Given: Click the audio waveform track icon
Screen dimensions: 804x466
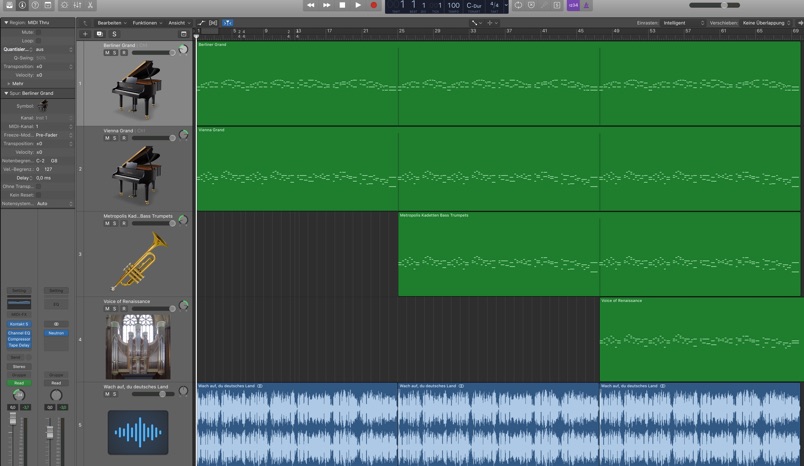Looking at the screenshot, I should pyautogui.click(x=138, y=432).
